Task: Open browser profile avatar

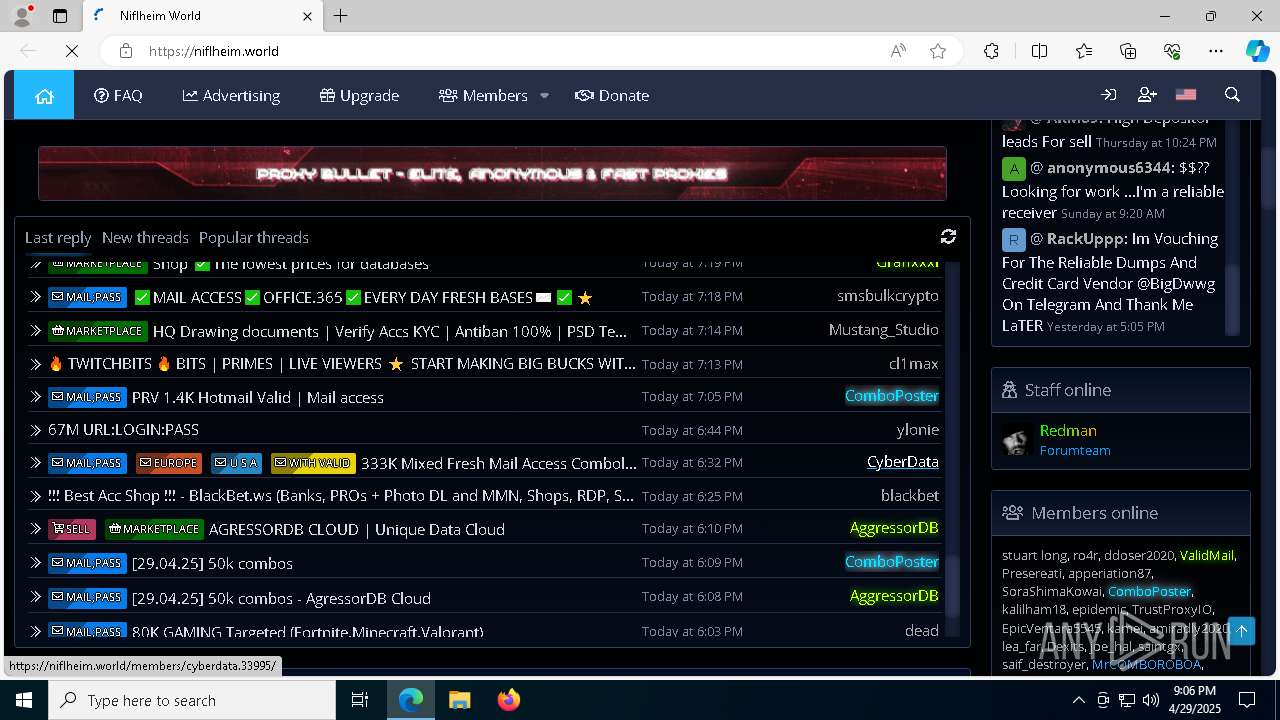Action: (x=22, y=16)
